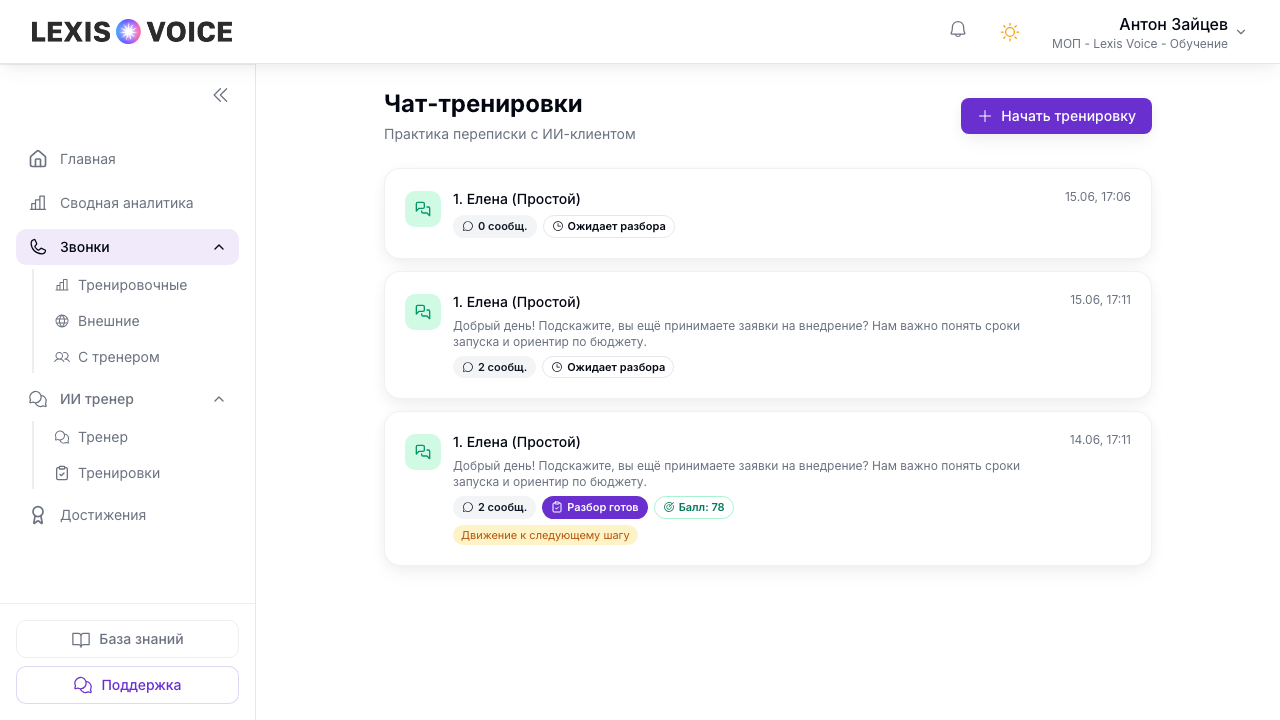Collapse the sidebar with double-chevron icon
Image resolution: width=1280 pixels, height=720 pixels.
tap(220, 95)
